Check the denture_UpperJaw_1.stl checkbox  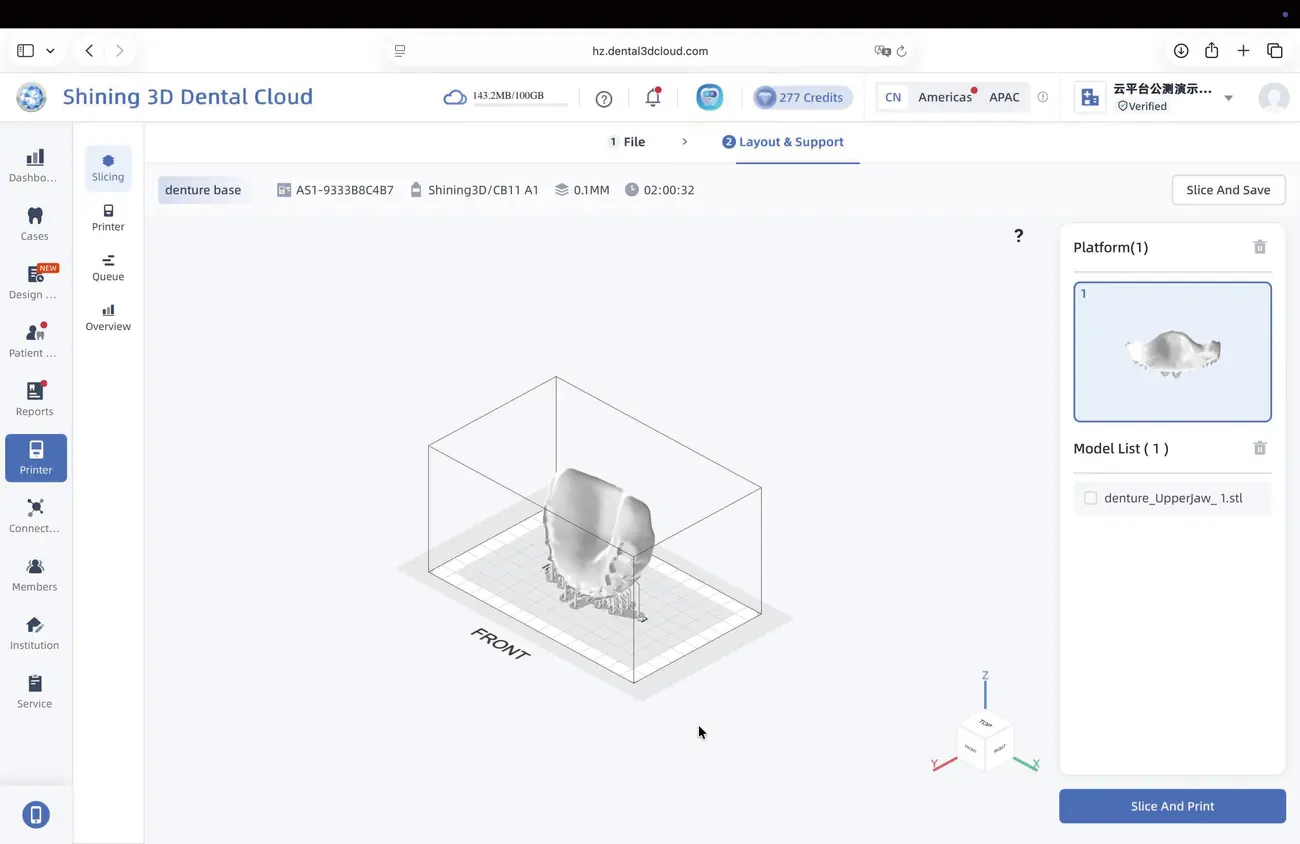point(1091,498)
